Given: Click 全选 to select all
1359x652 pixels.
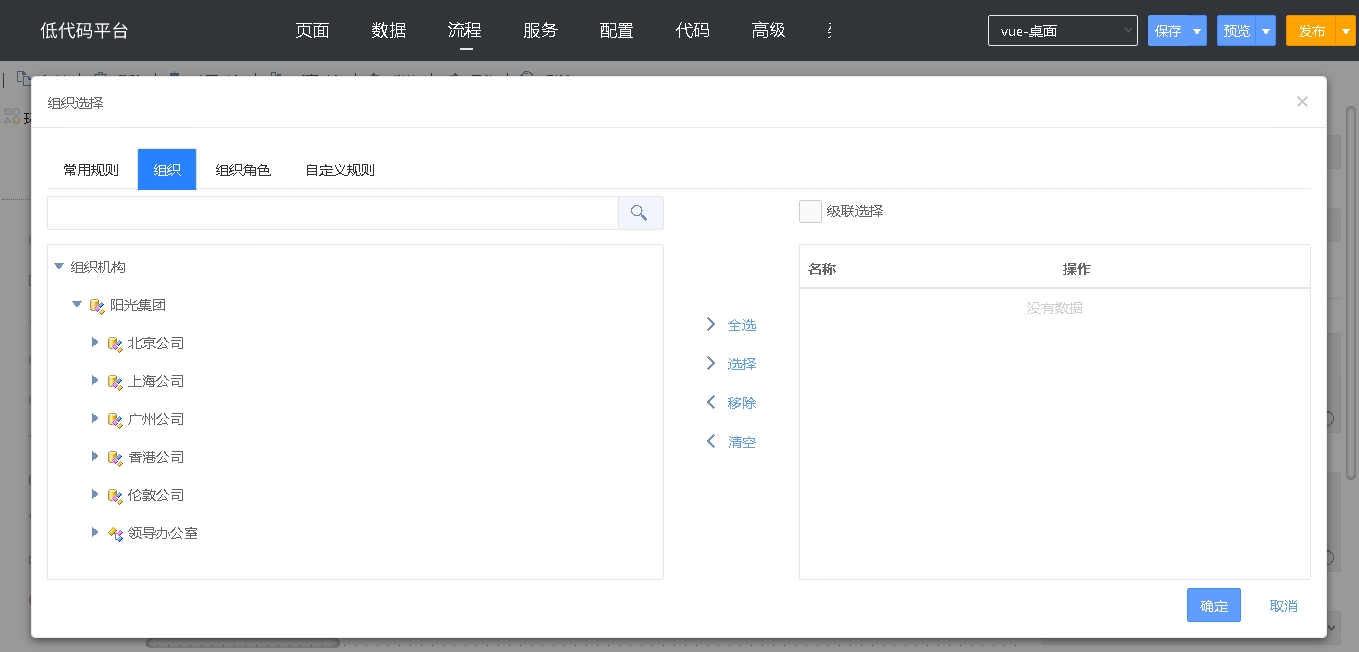Looking at the screenshot, I should coord(742,325).
